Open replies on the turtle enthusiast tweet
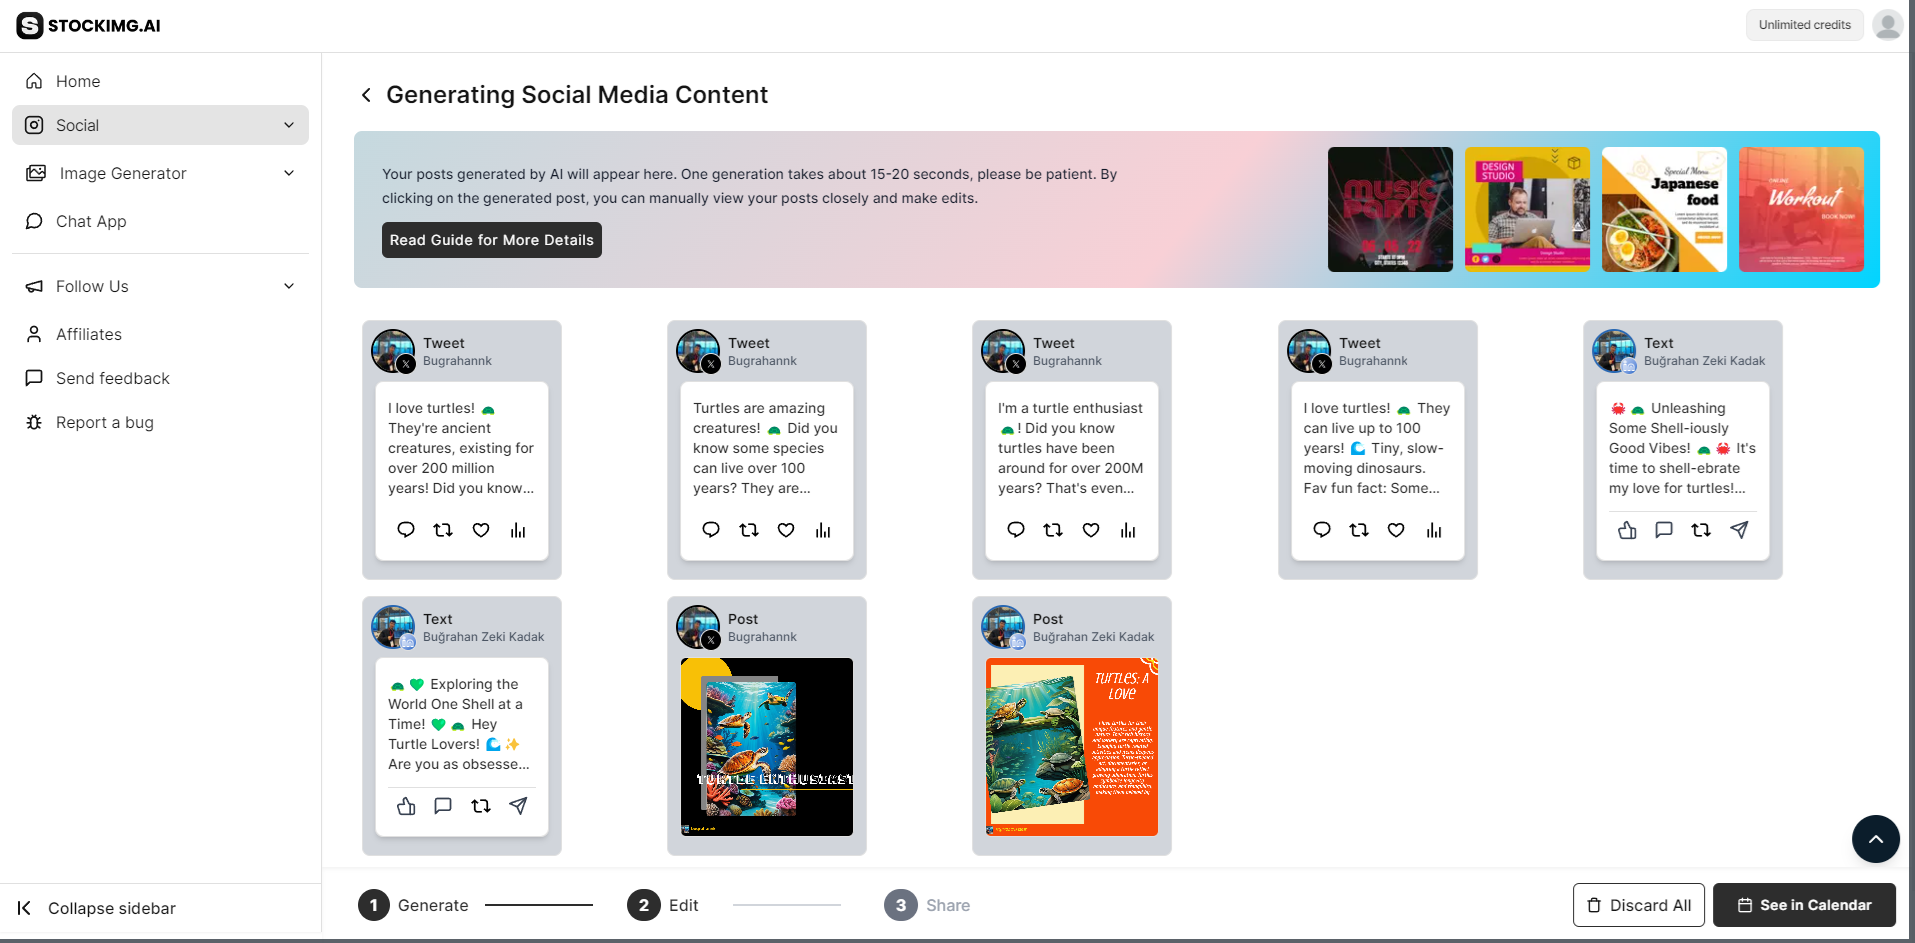The width and height of the screenshot is (1915, 943). click(x=1016, y=530)
